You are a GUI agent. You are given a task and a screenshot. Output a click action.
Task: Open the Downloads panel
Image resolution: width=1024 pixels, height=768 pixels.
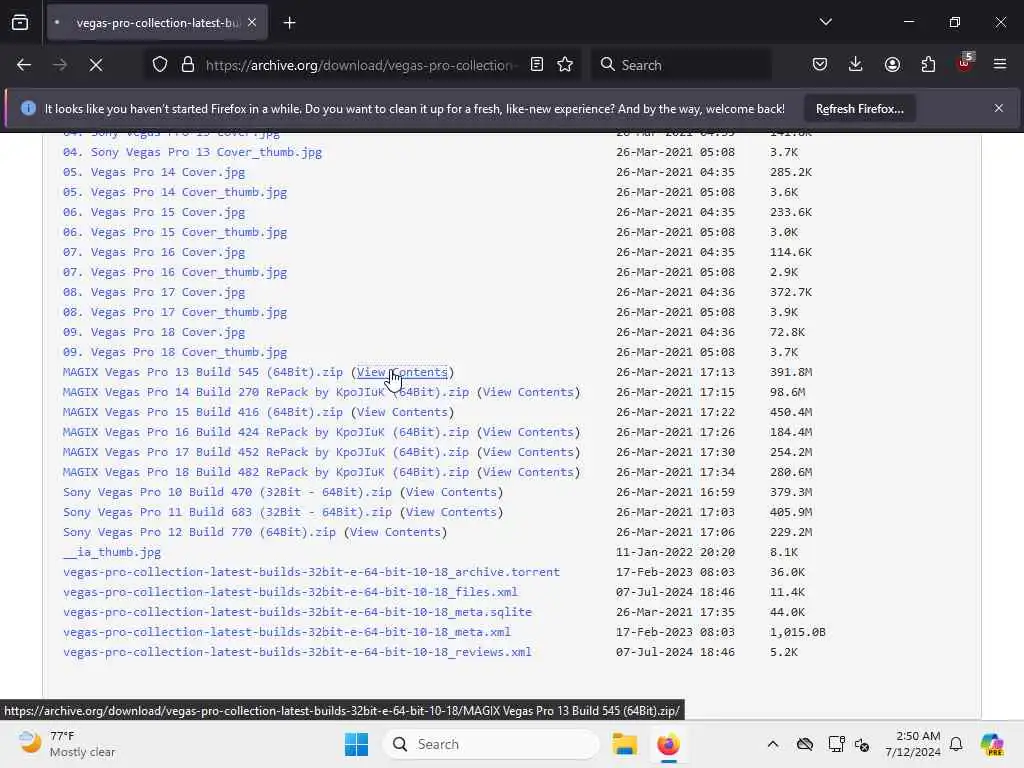tap(856, 65)
